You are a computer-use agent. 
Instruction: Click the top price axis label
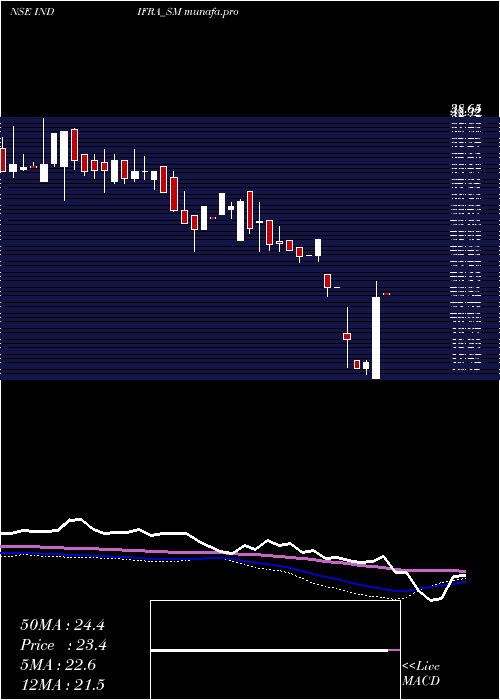pos(466,108)
